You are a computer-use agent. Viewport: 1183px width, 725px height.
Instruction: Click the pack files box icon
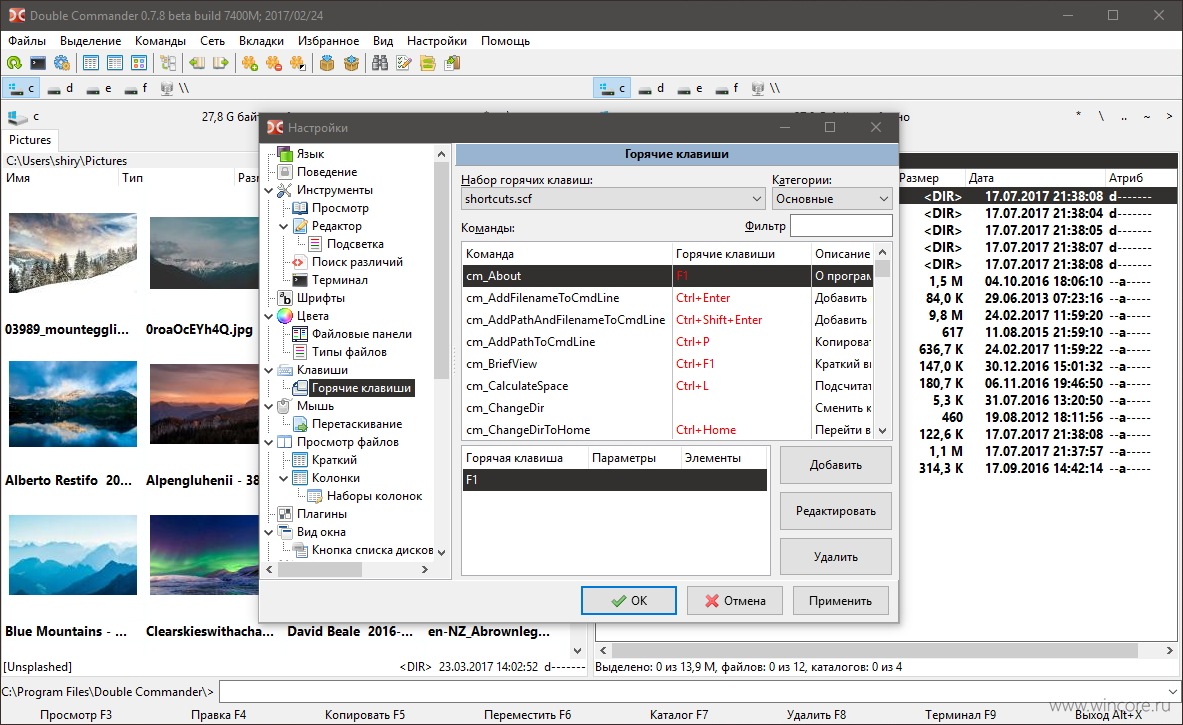click(x=327, y=63)
